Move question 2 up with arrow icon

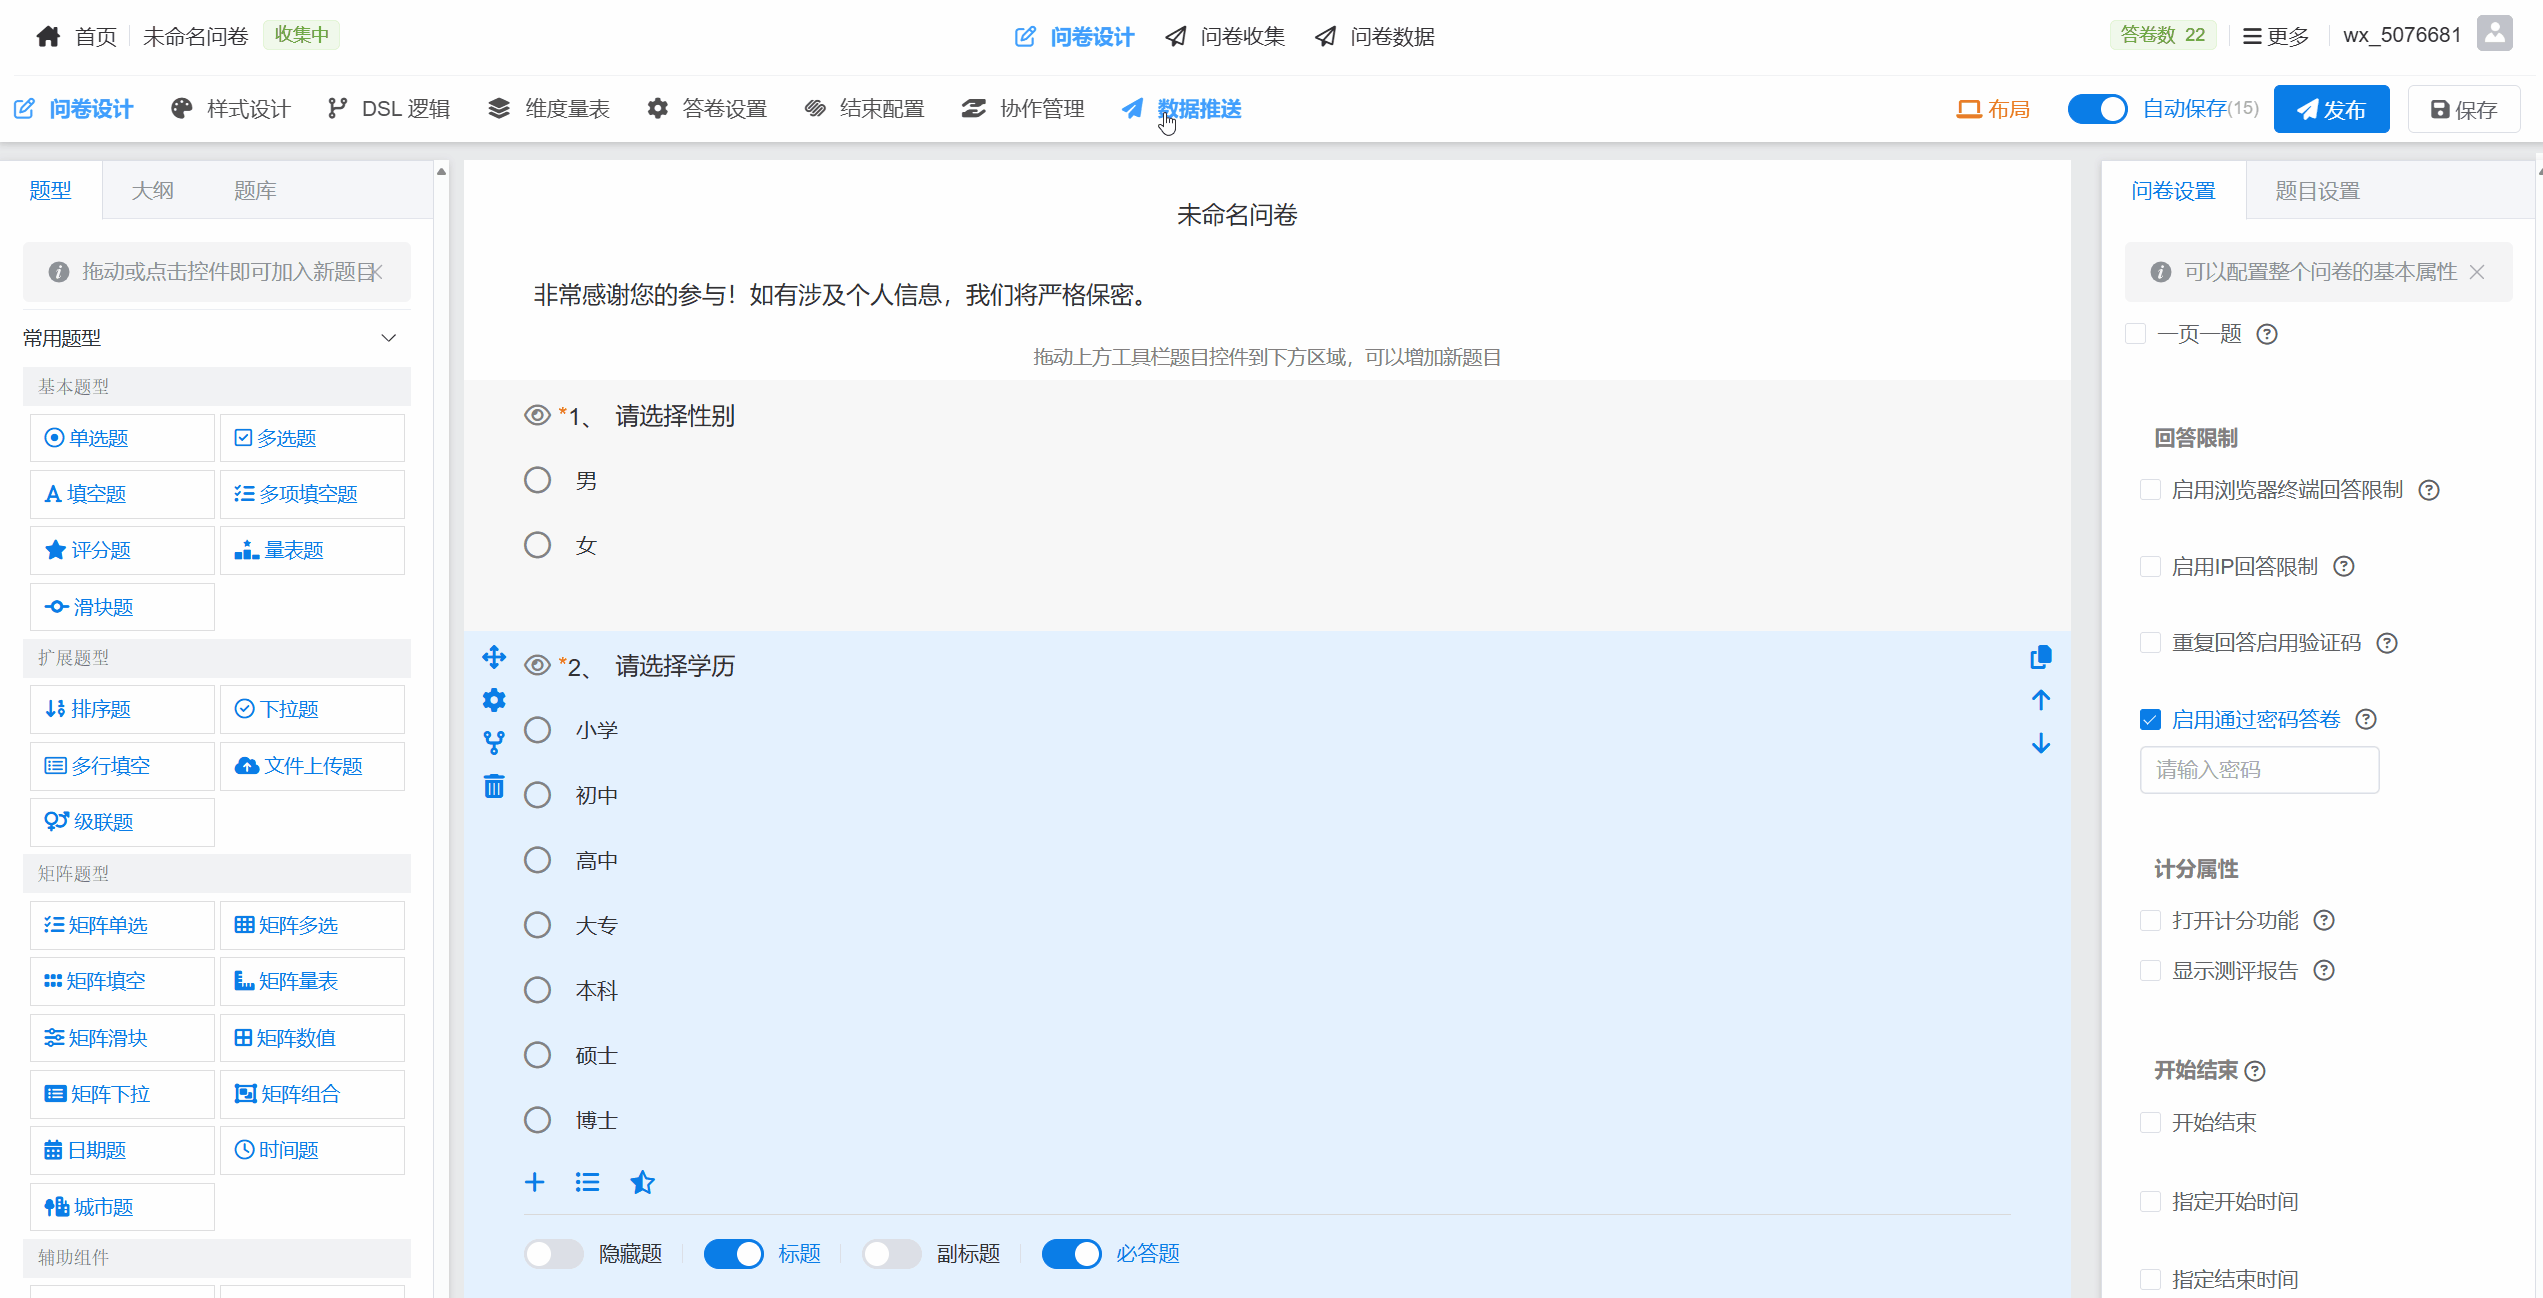coord(2041,700)
